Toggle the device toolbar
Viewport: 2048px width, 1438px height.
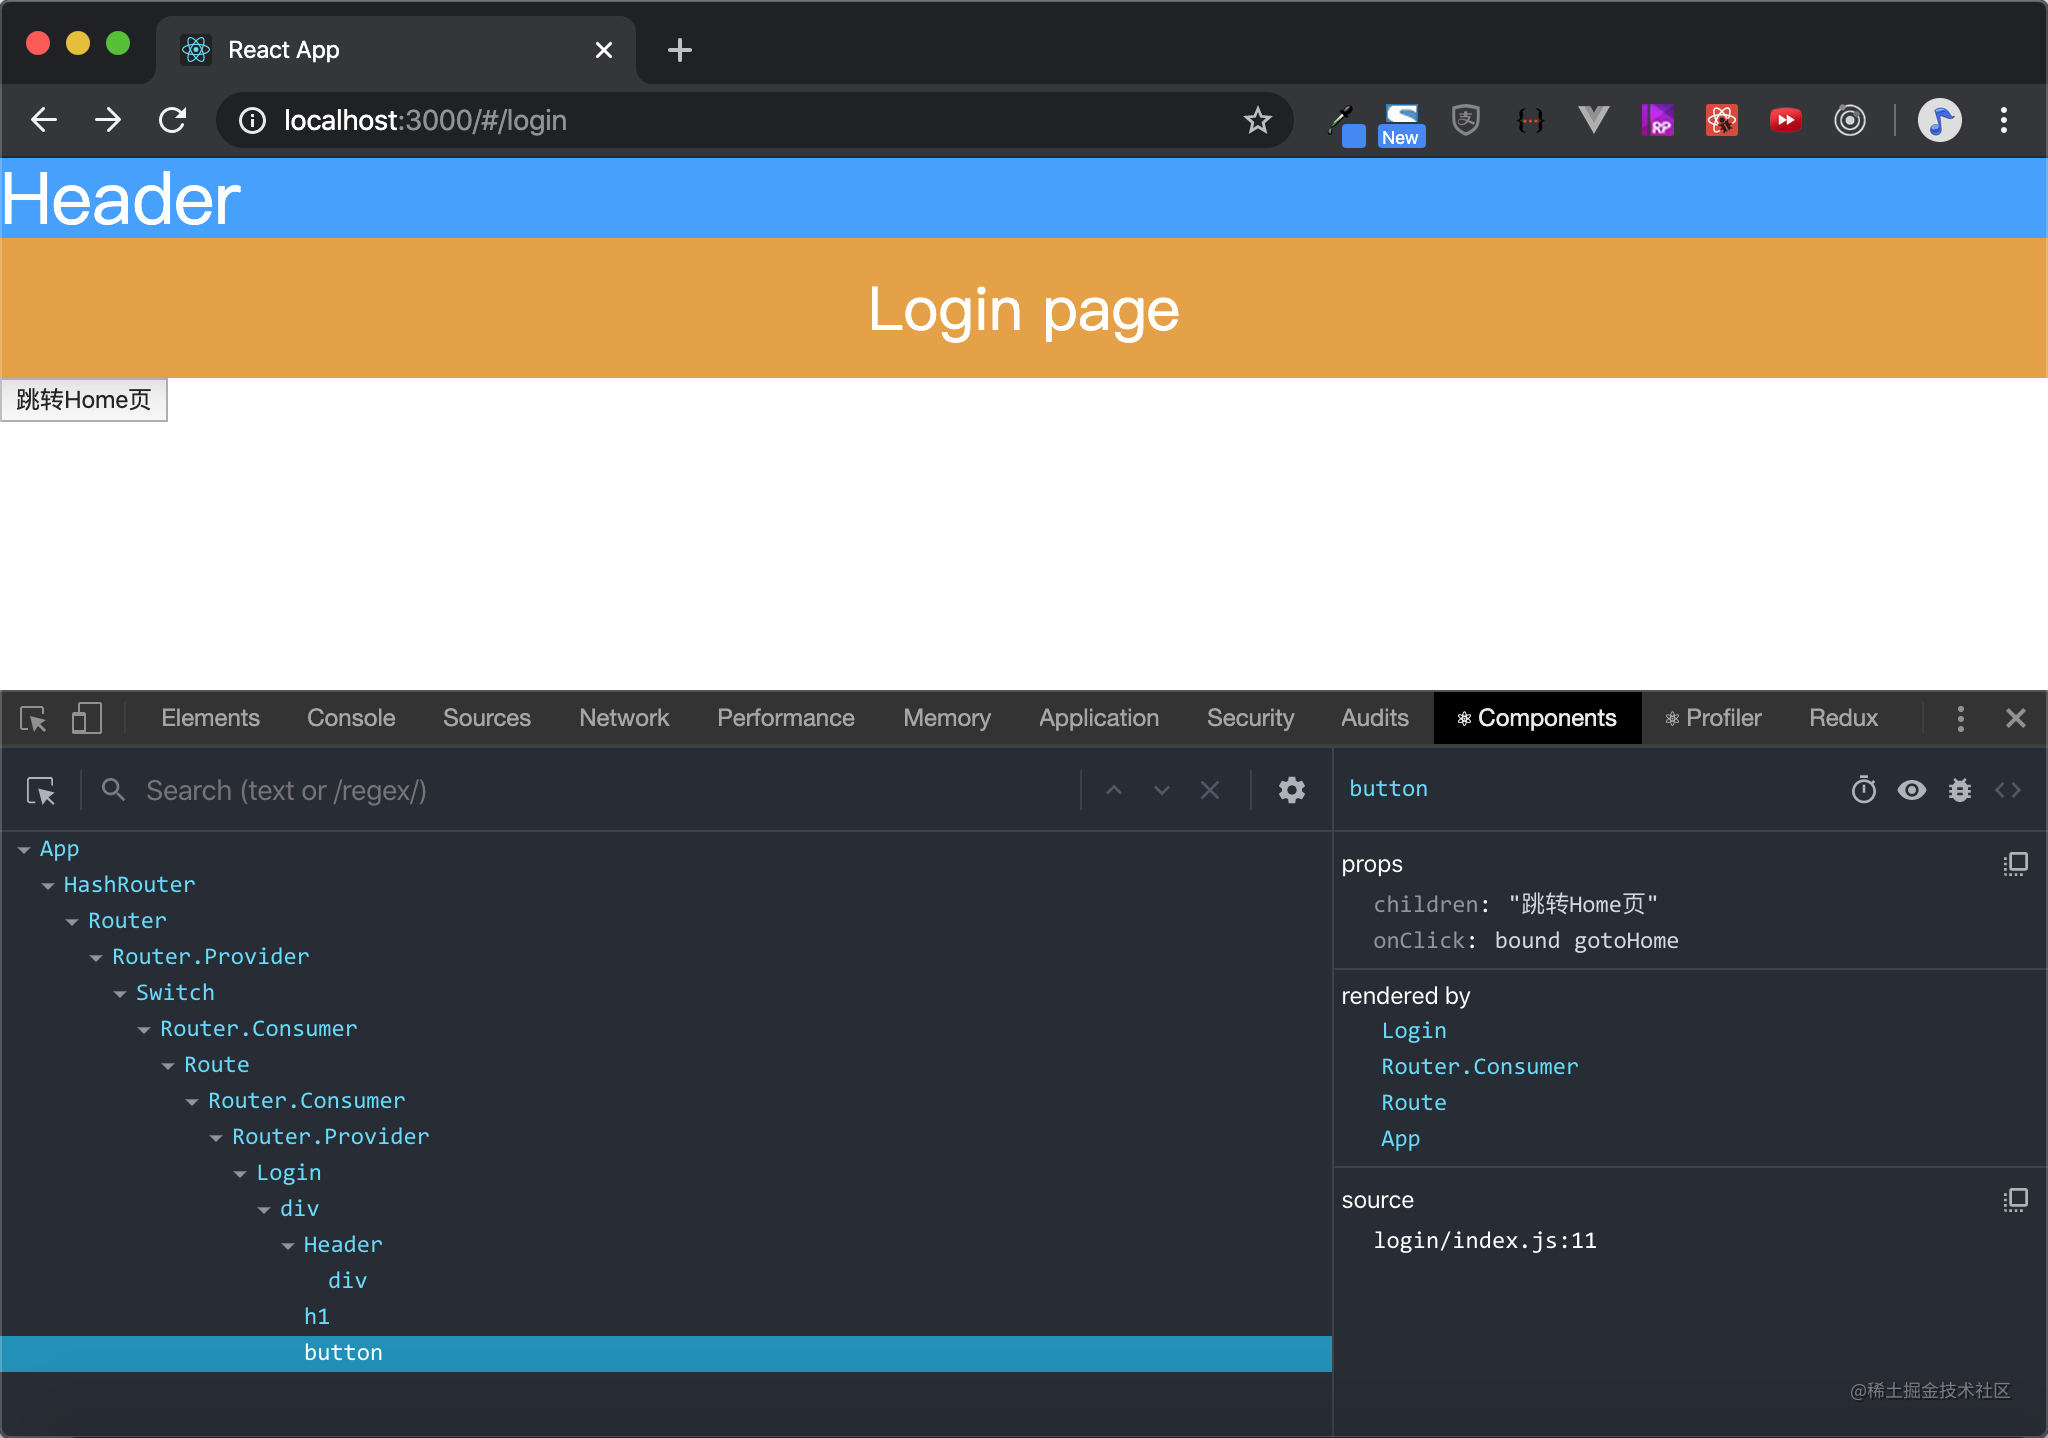pyautogui.click(x=87, y=718)
